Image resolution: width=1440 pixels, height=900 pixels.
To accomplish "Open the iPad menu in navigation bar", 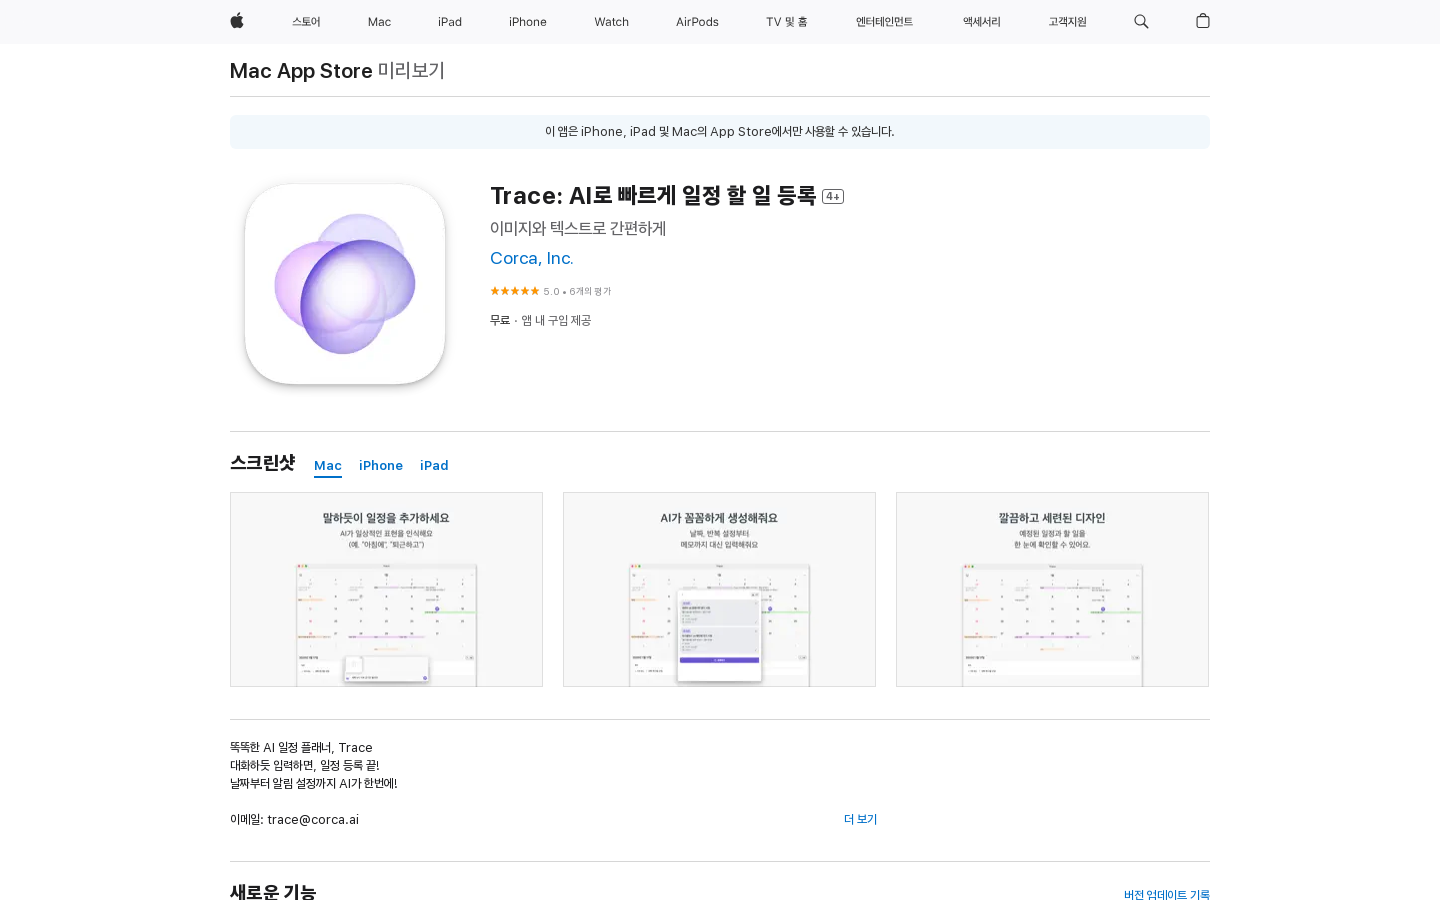I will coord(450,22).
